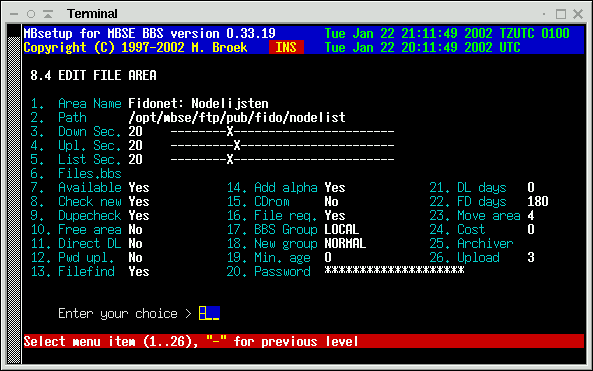Click the 'Enter your choice' input field
This screenshot has height=371, width=593.
coord(209,314)
